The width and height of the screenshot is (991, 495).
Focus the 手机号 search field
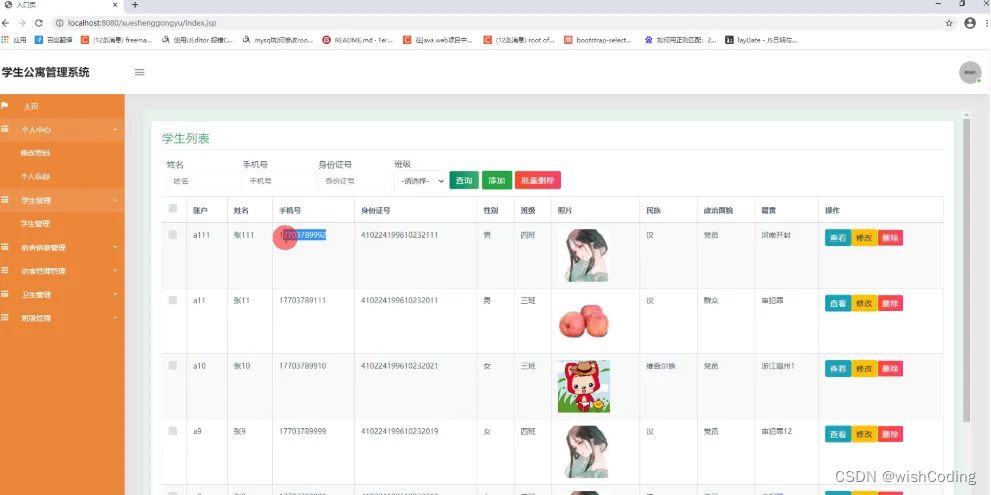point(277,181)
